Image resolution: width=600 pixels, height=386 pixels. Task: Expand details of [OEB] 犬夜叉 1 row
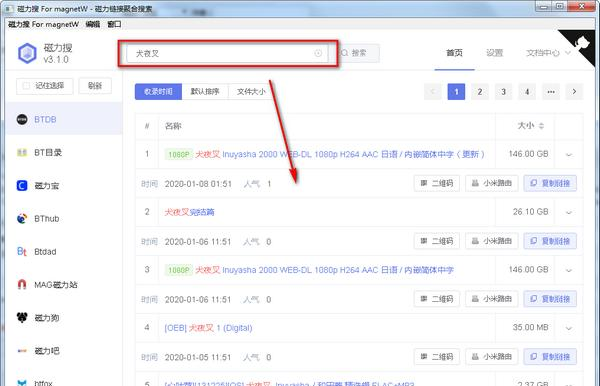tap(569, 328)
